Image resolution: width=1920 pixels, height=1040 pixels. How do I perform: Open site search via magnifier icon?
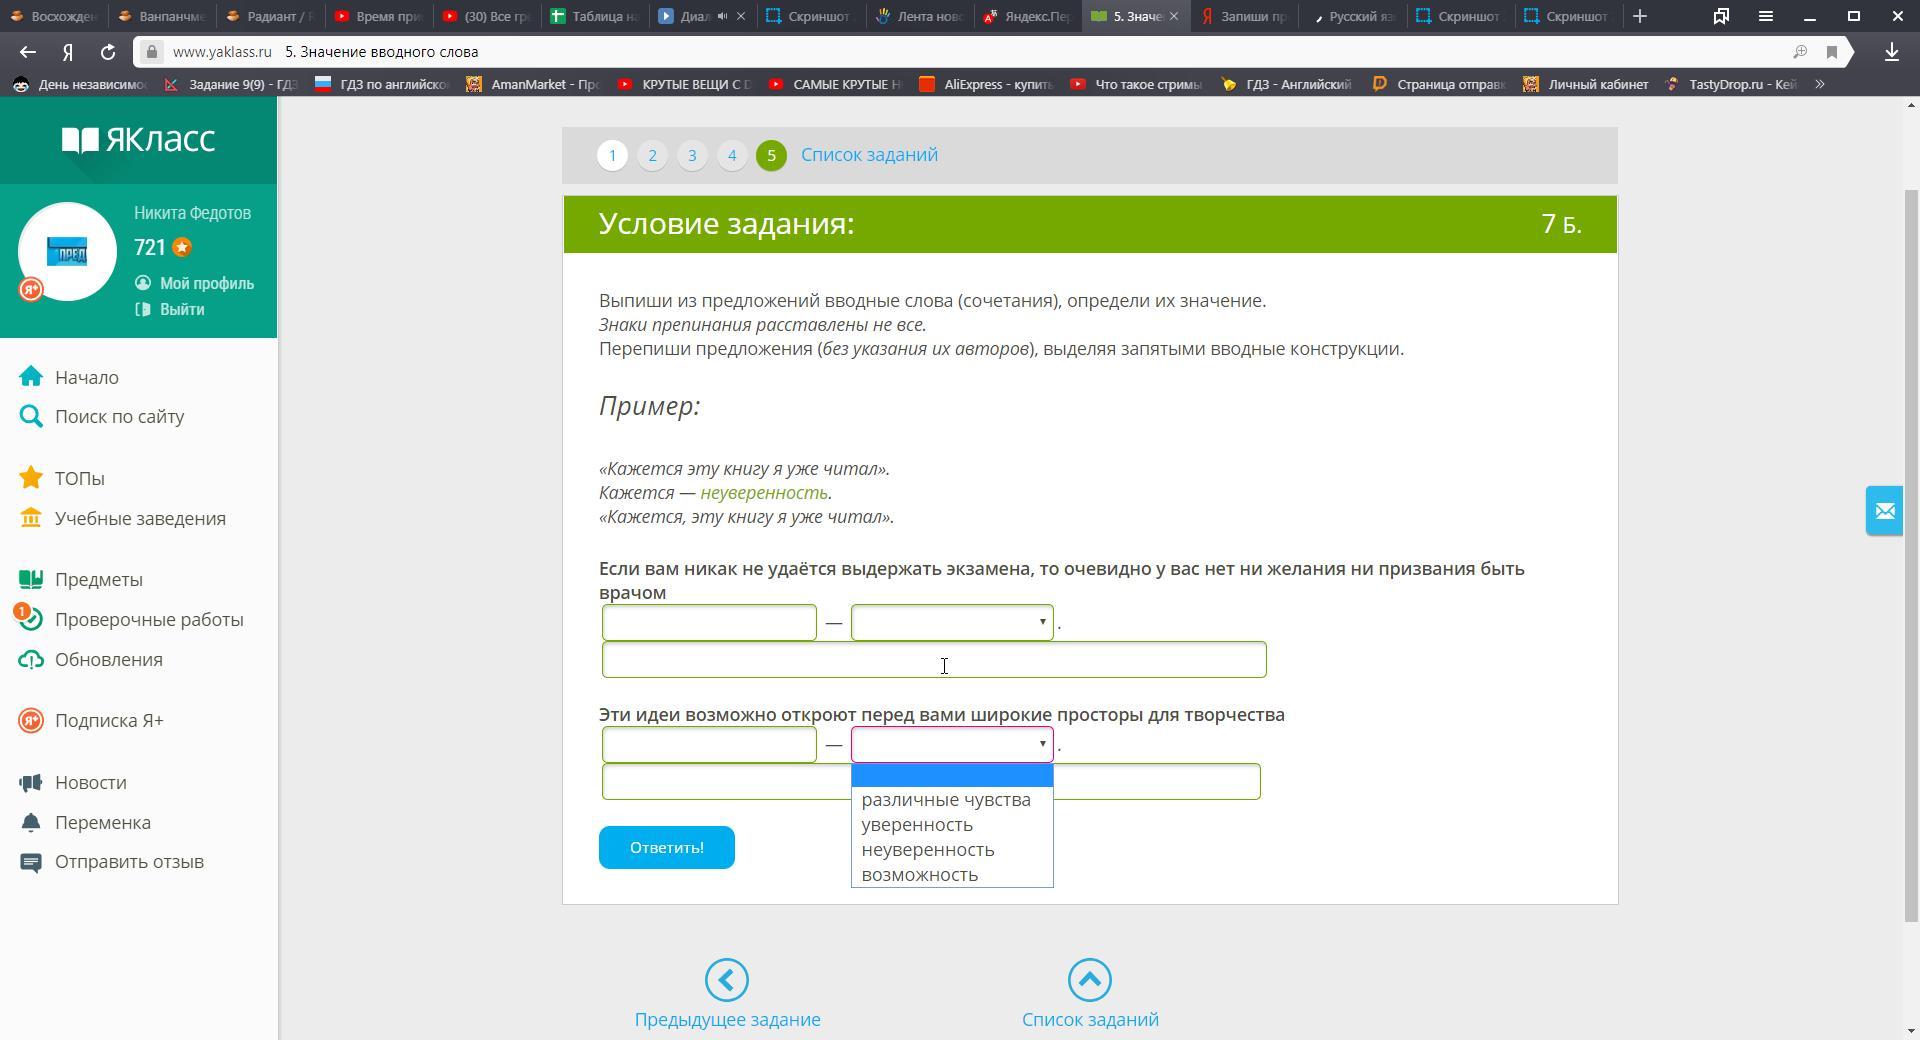31,417
